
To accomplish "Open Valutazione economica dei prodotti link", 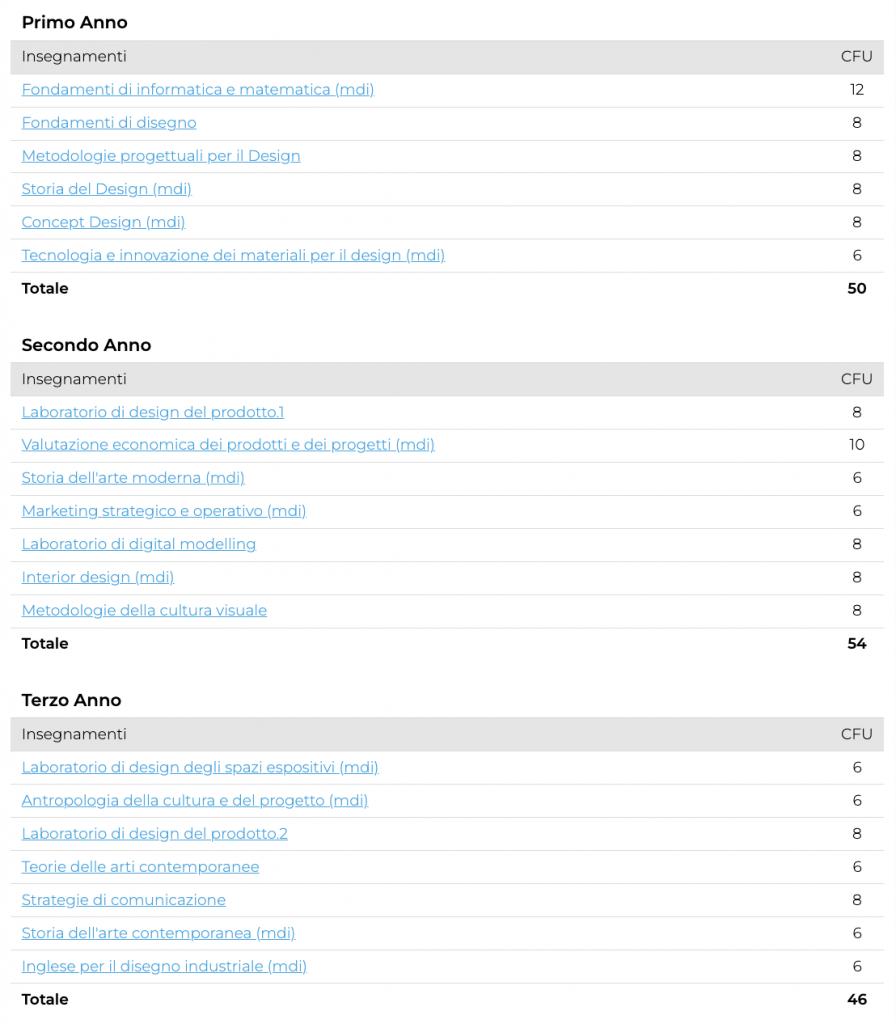I will 228,445.
